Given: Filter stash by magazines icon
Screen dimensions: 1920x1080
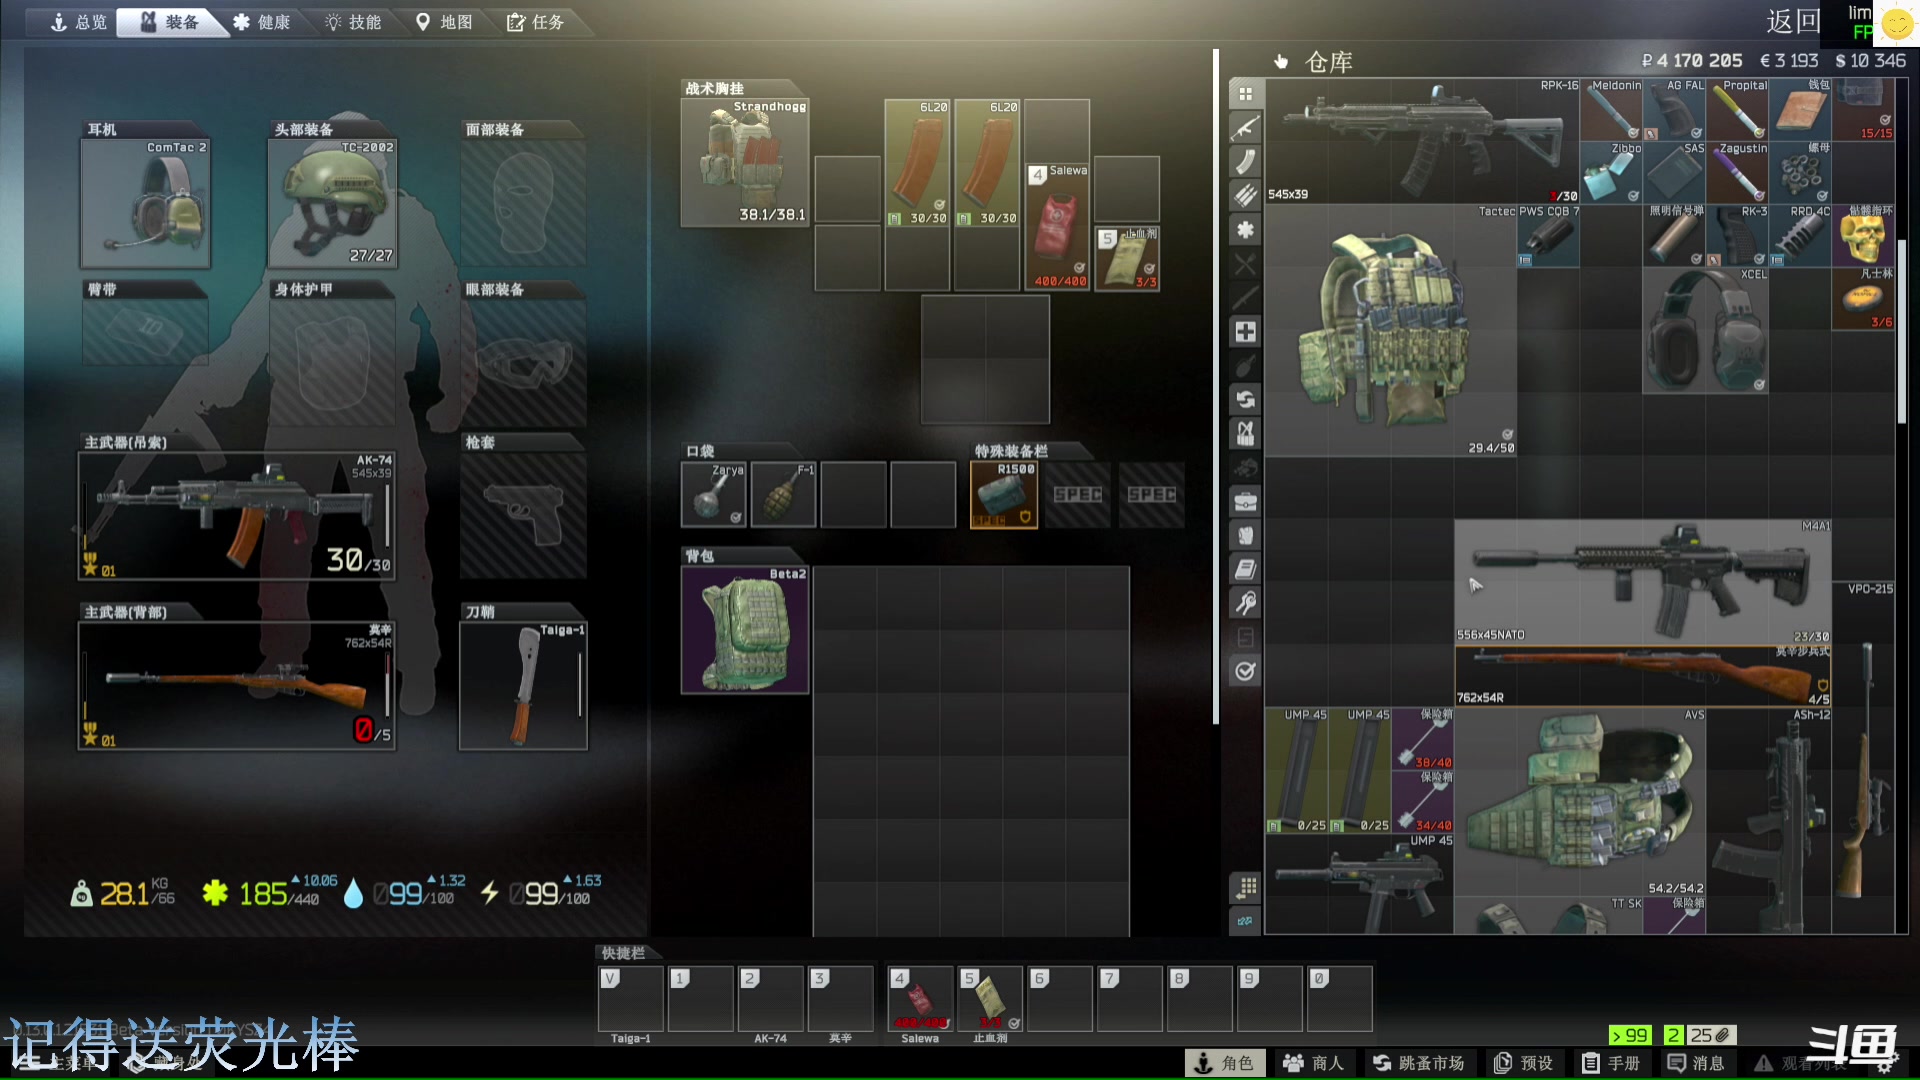Looking at the screenshot, I should pos(1245,162).
